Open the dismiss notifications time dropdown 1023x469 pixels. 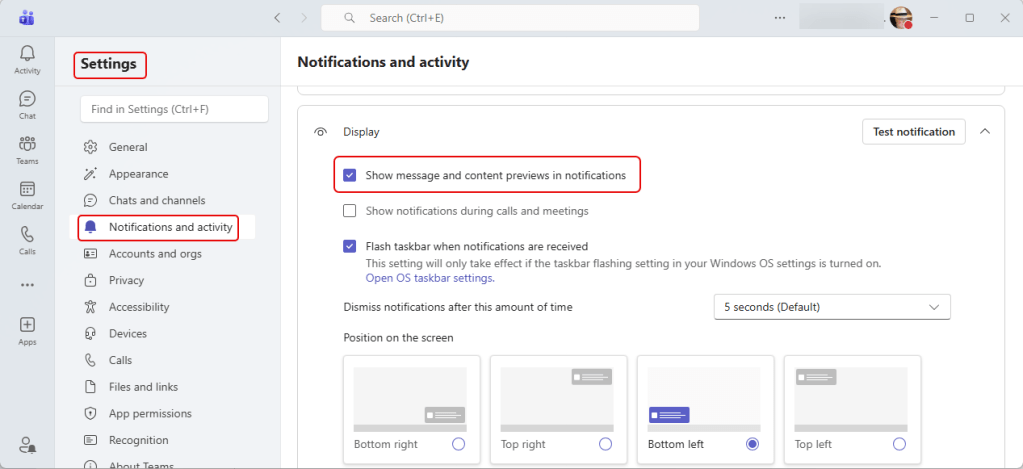tap(831, 307)
